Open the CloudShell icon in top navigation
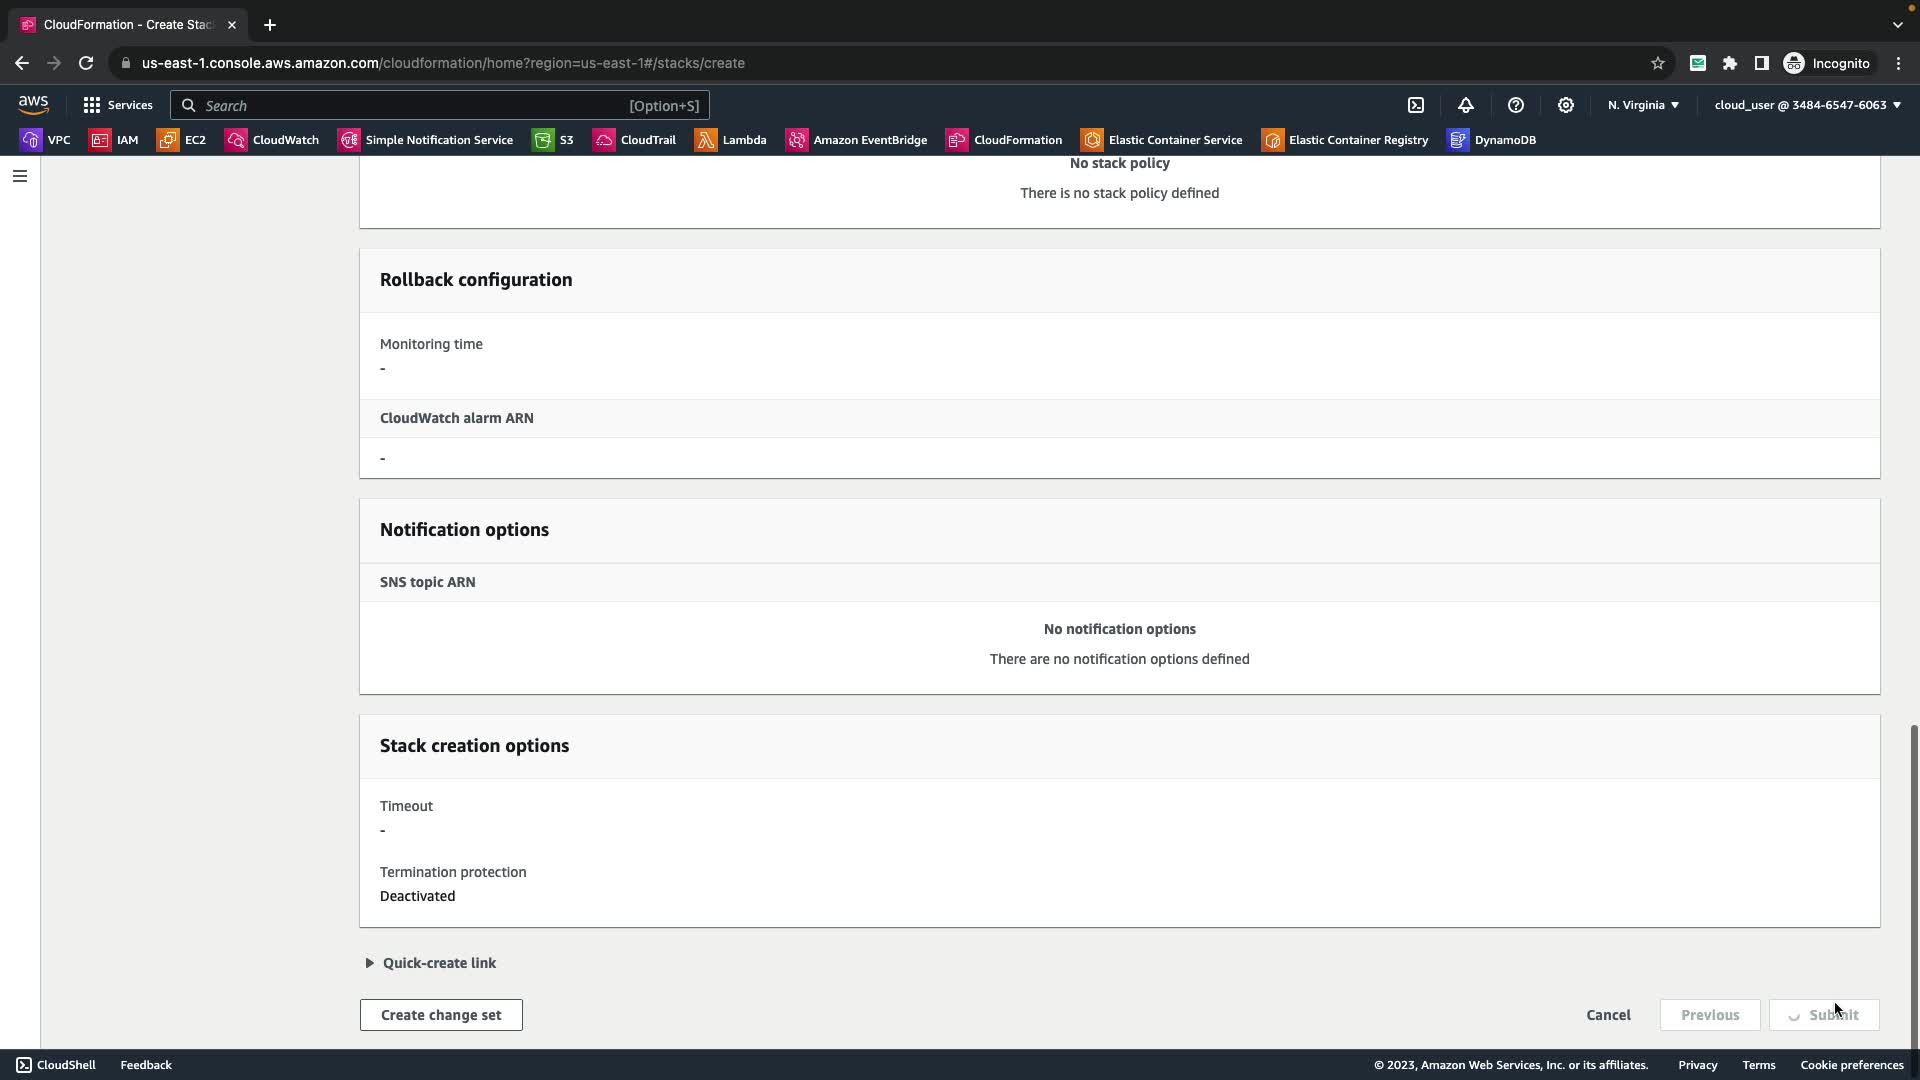This screenshot has height=1080, width=1920. (x=1416, y=105)
